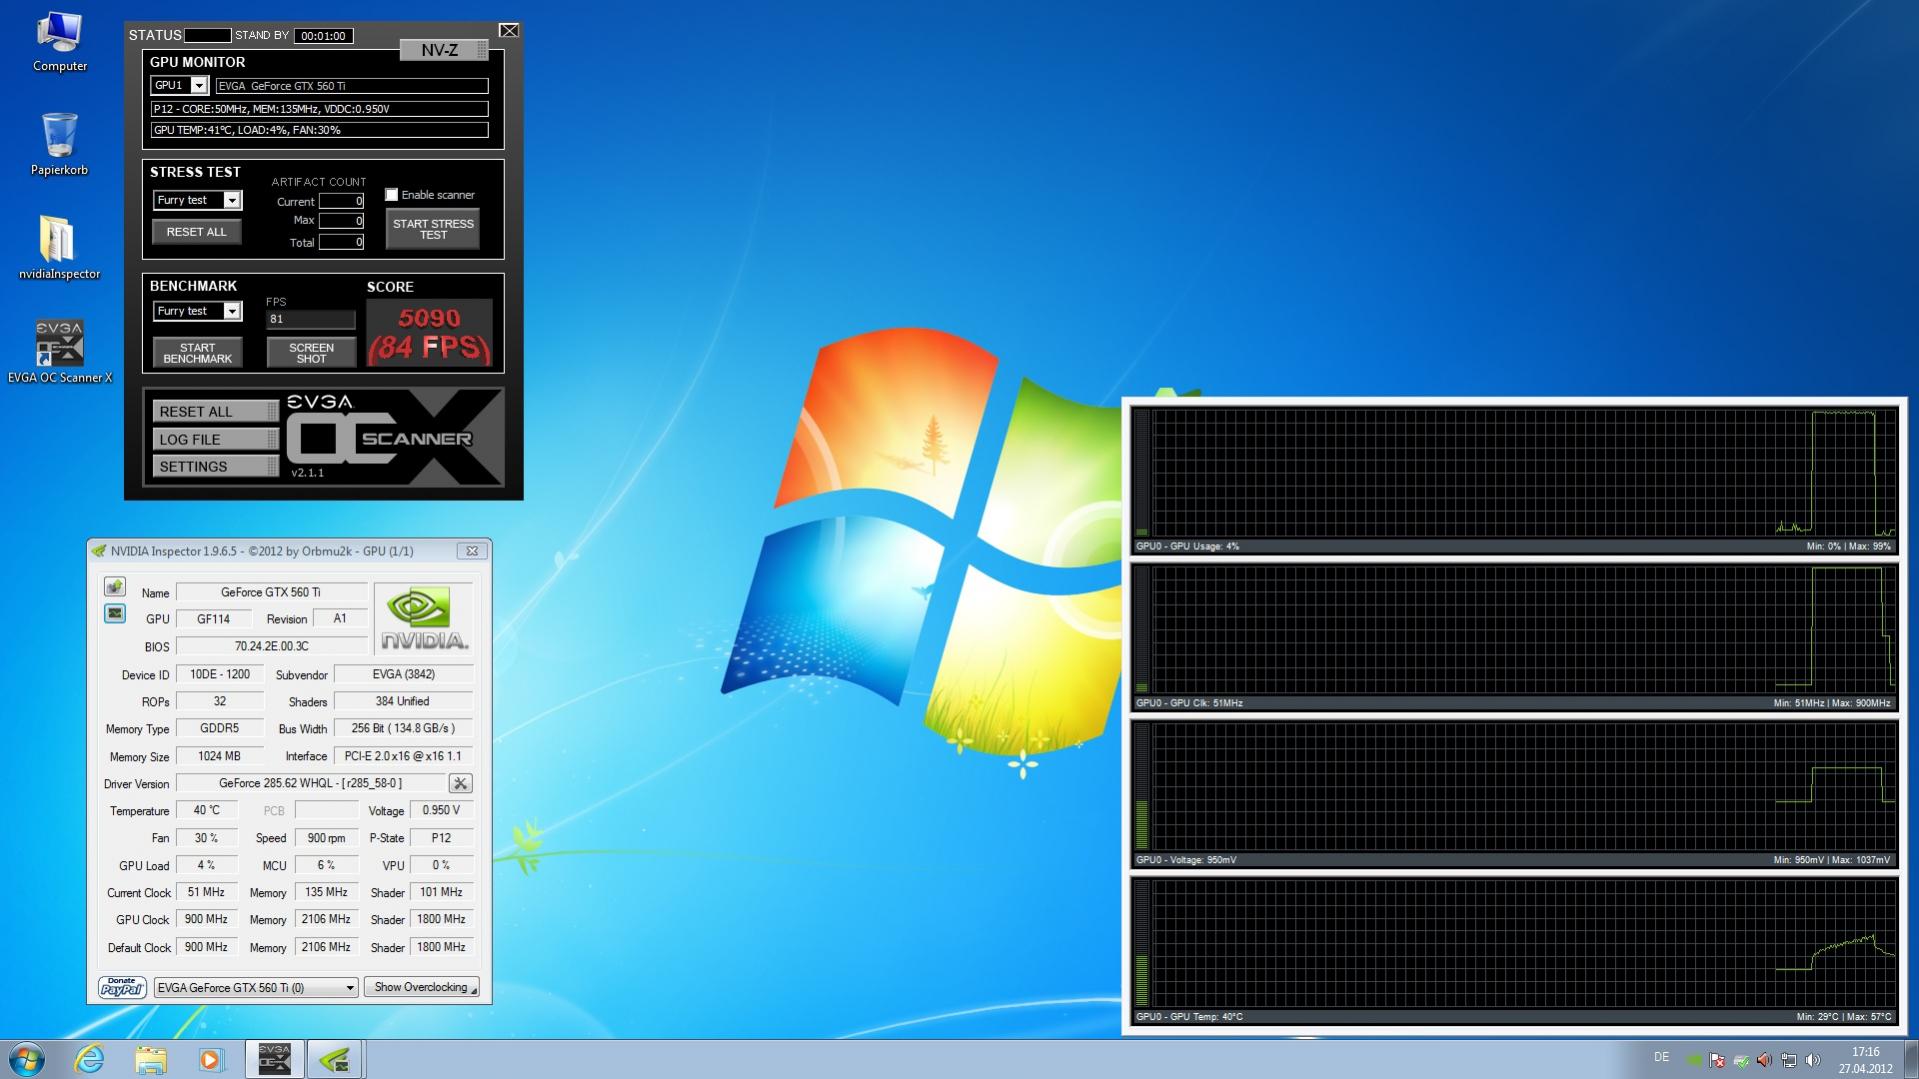The image size is (1919, 1079).
Task: Open the Computer desktop icon
Action: click(60, 42)
